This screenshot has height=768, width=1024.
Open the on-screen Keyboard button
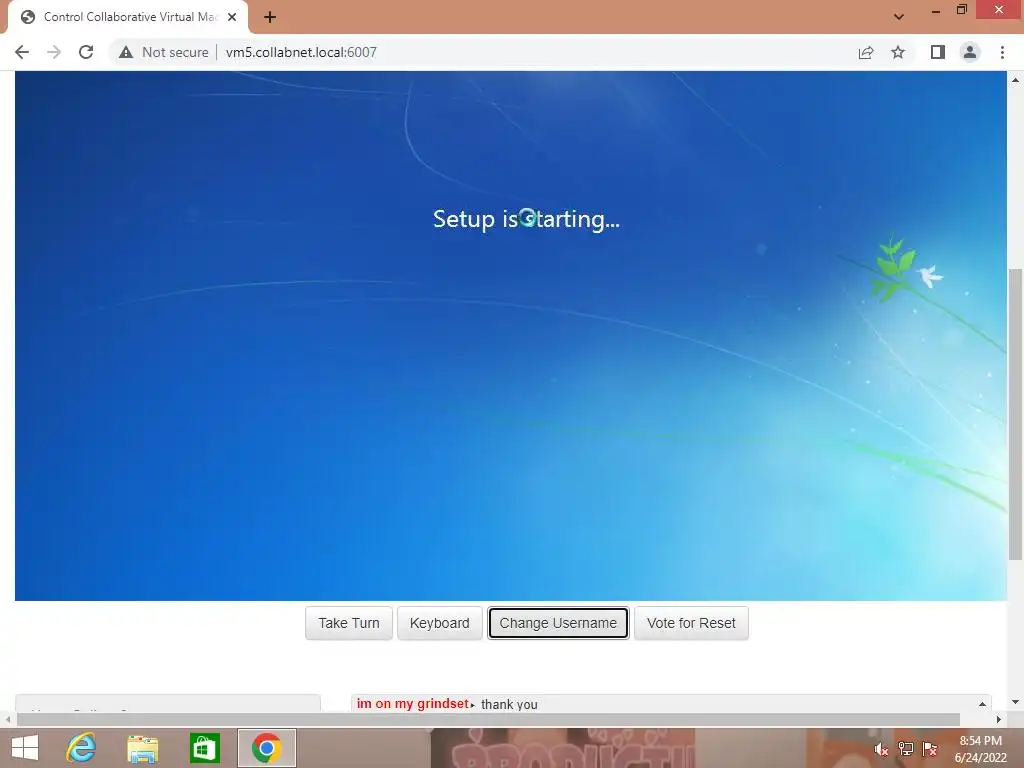[x=440, y=623]
